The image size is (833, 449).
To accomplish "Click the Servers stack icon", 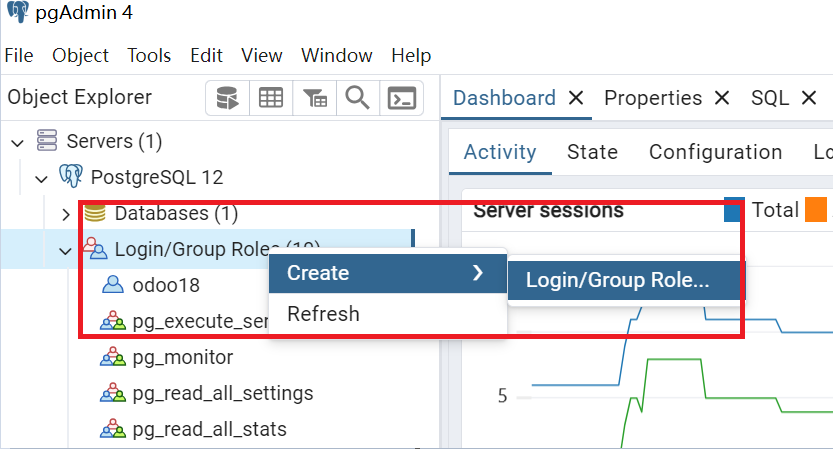I will click(47, 141).
